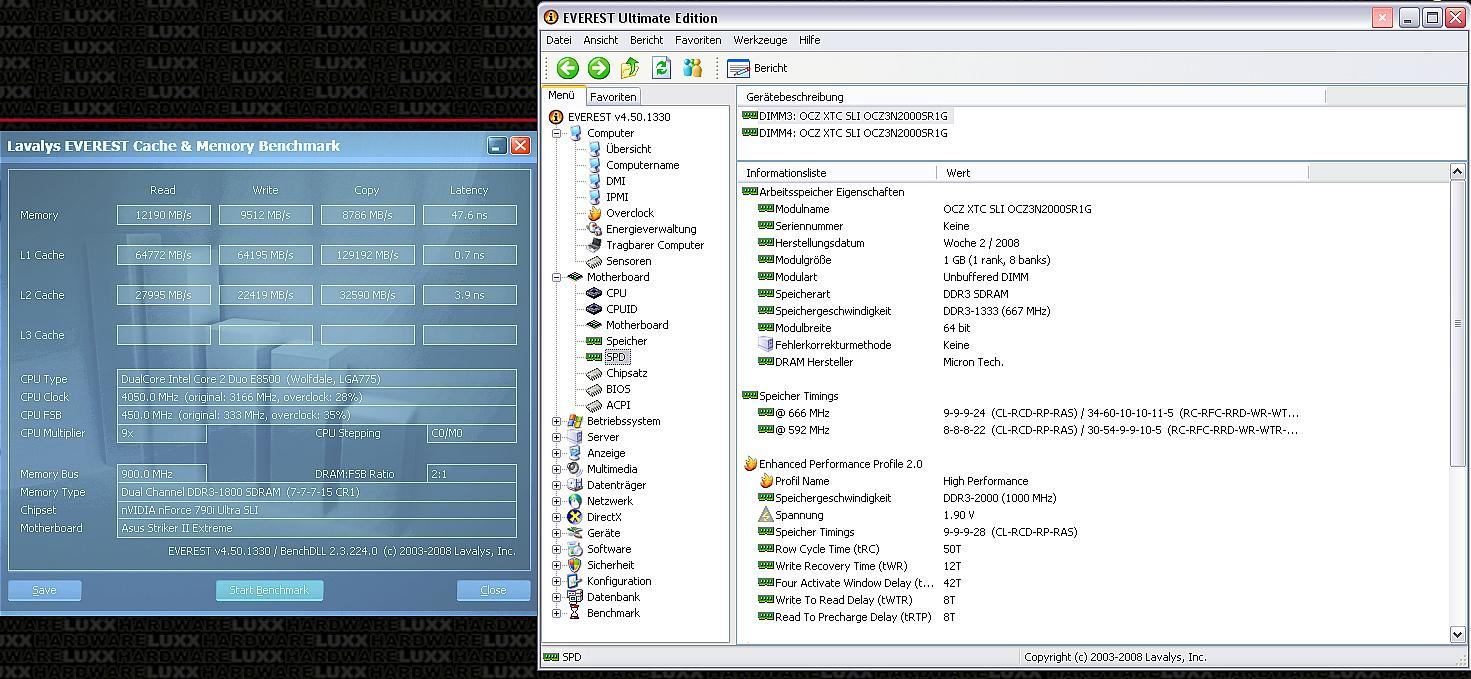Select the DMI tree item icon

[x=594, y=181]
